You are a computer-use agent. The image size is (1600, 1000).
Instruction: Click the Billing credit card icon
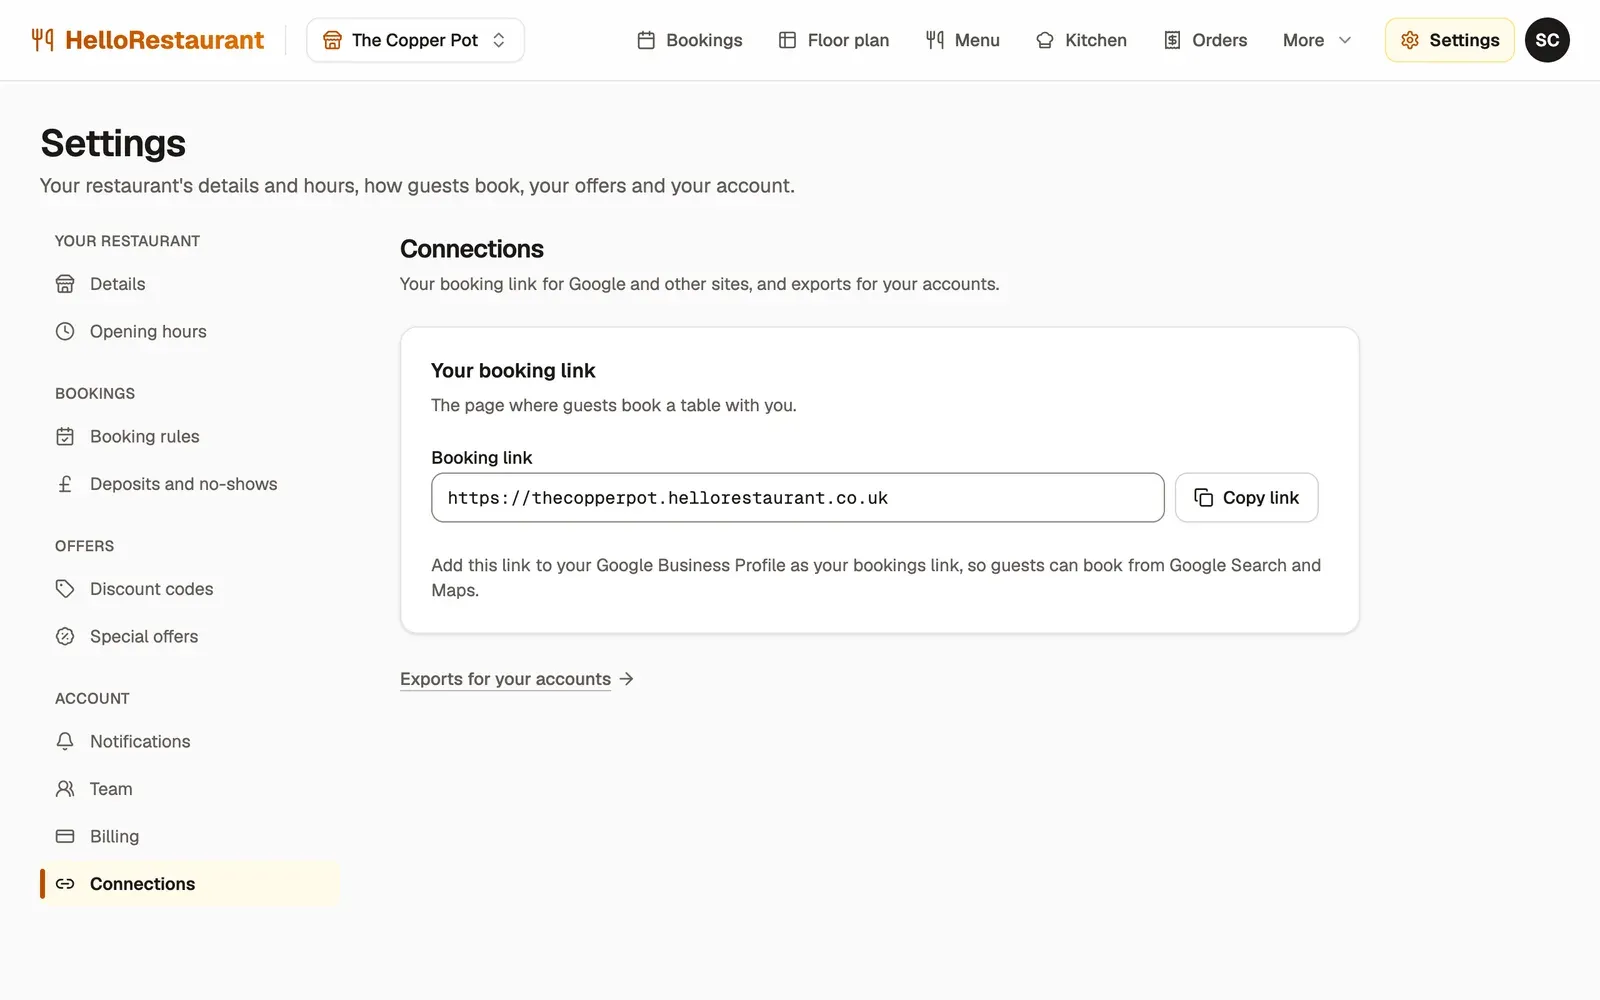pos(65,836)
